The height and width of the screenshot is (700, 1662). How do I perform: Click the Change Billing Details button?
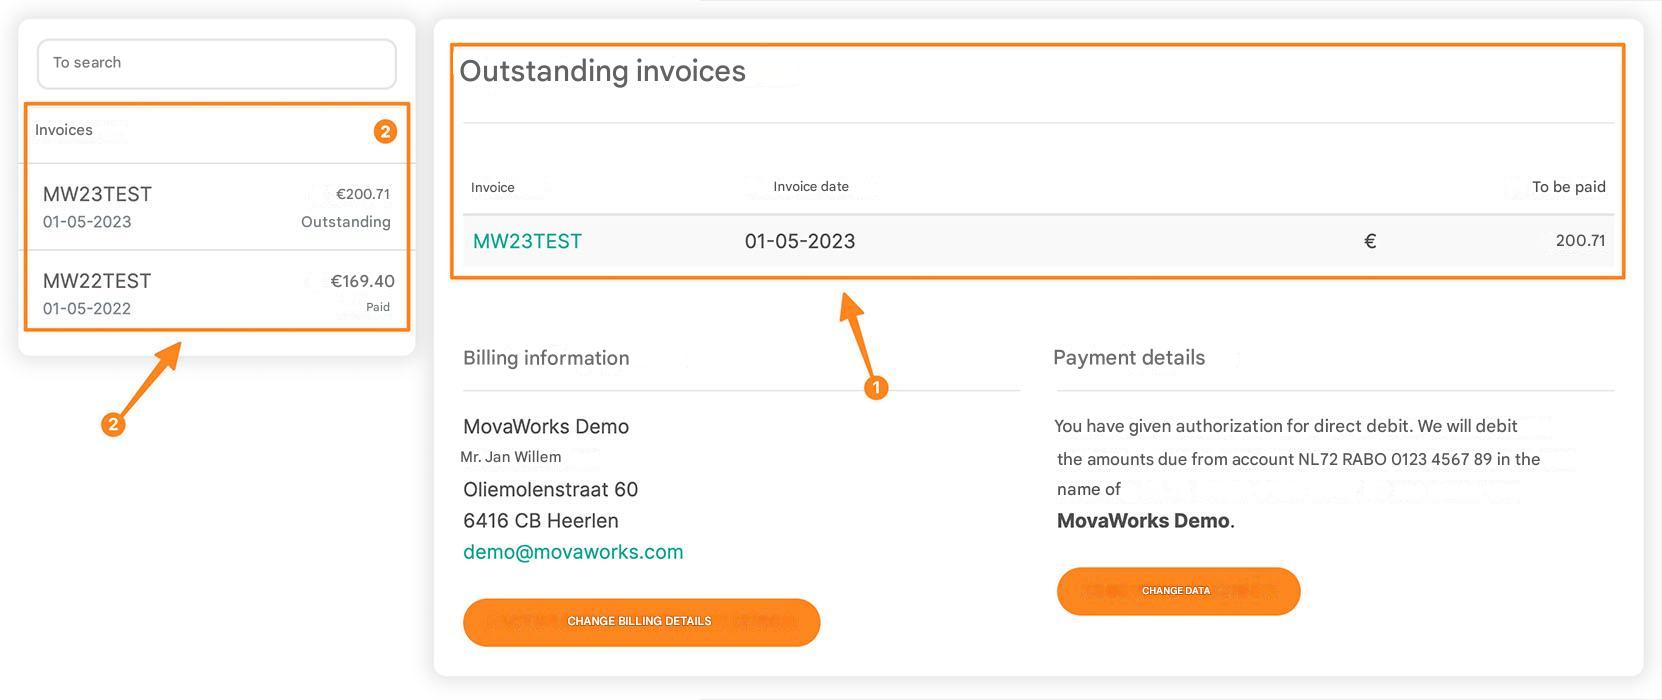pyautogui.click(x=641, y=622)
